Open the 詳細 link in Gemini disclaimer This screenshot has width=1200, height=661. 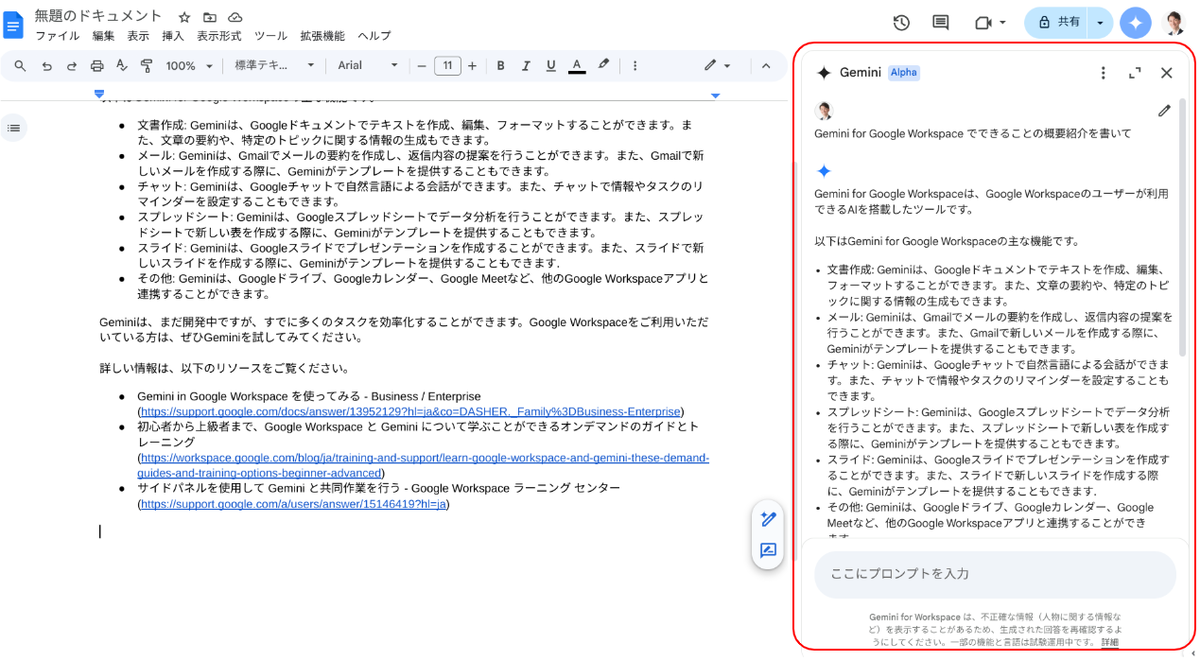[x=1110, y=642]
